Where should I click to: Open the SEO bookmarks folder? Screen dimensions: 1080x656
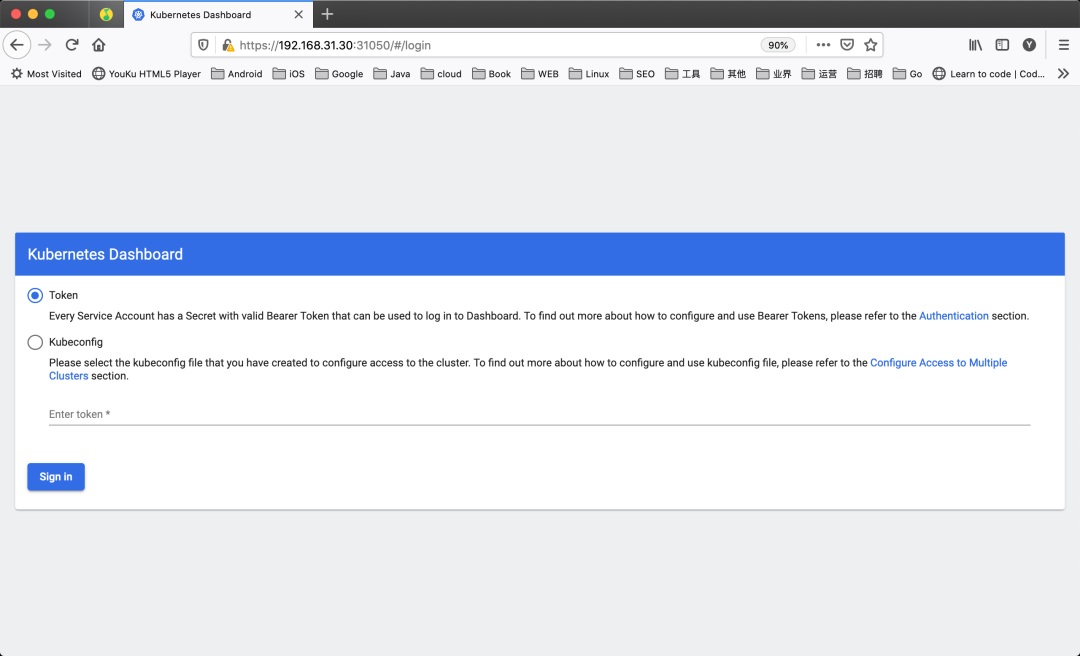click(x=637, y=74)
